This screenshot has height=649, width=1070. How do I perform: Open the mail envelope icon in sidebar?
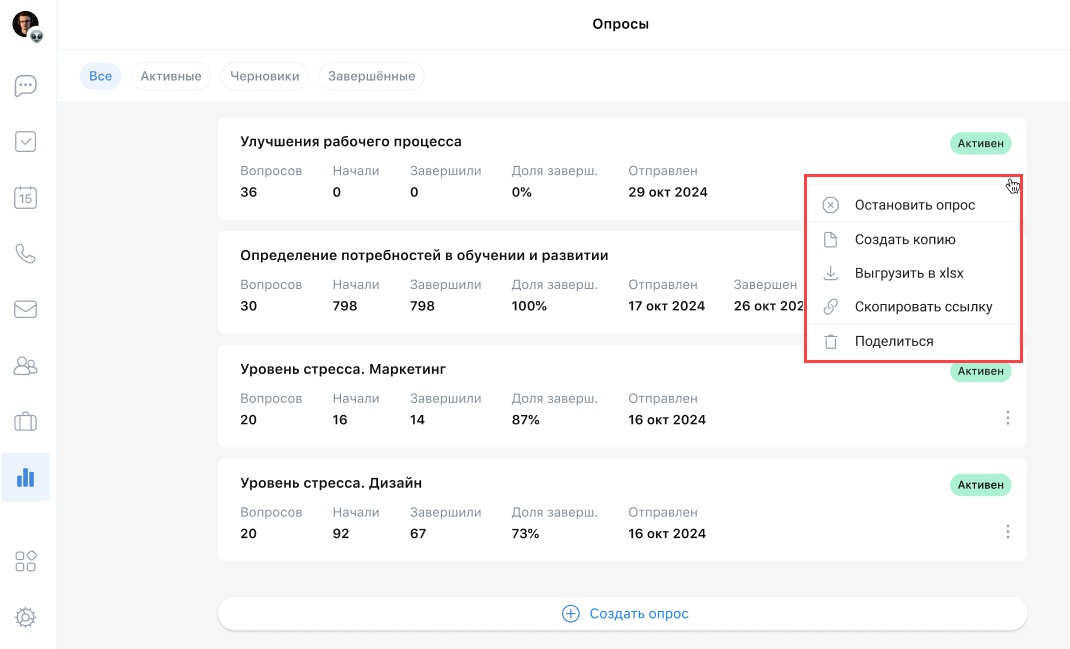coord(26,309)
